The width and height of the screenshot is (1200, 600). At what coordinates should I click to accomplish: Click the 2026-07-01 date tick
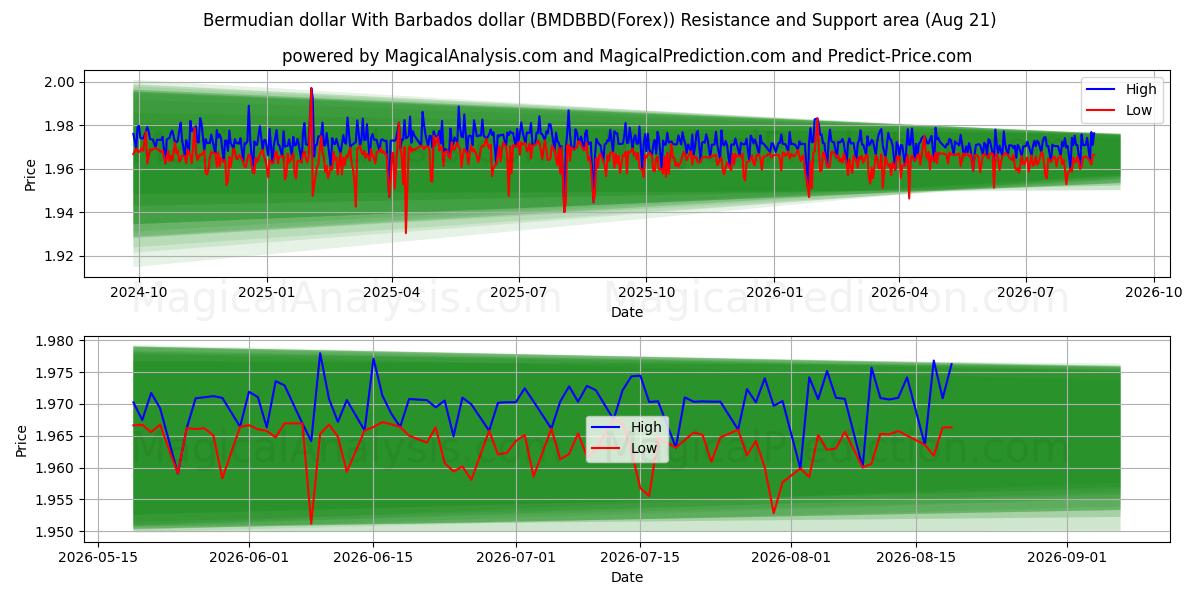[516, 559]
